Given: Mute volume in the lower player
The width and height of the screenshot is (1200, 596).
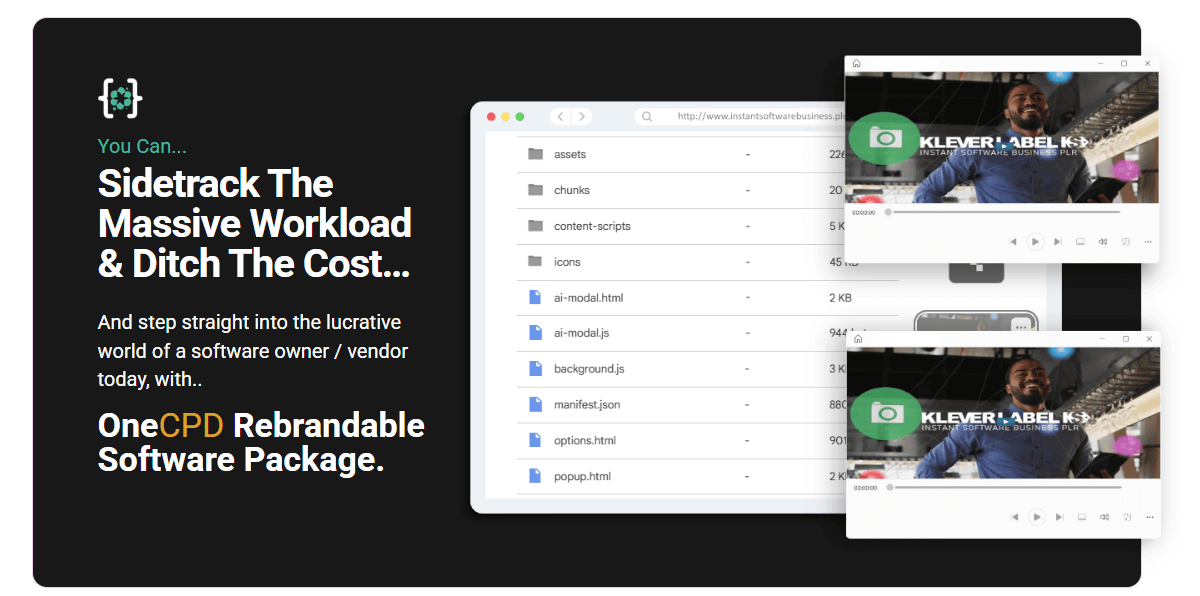Looking at the screenshot, I should click(x=1104, y=517).
